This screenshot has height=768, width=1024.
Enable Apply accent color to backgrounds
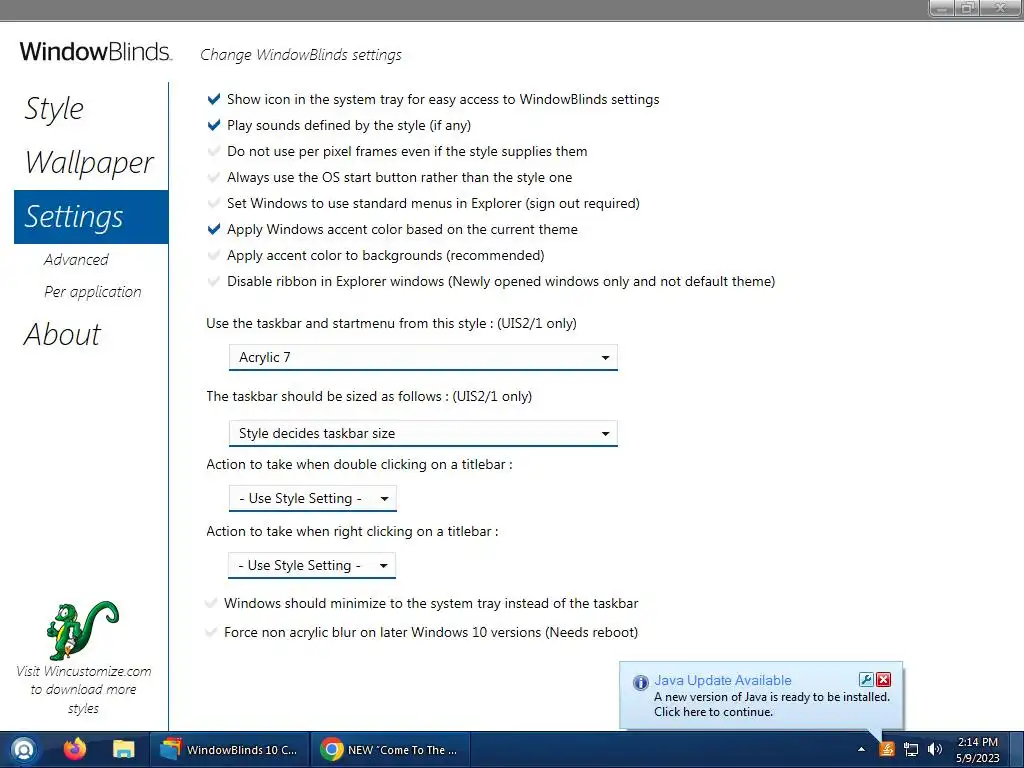(x=214, y=255)
